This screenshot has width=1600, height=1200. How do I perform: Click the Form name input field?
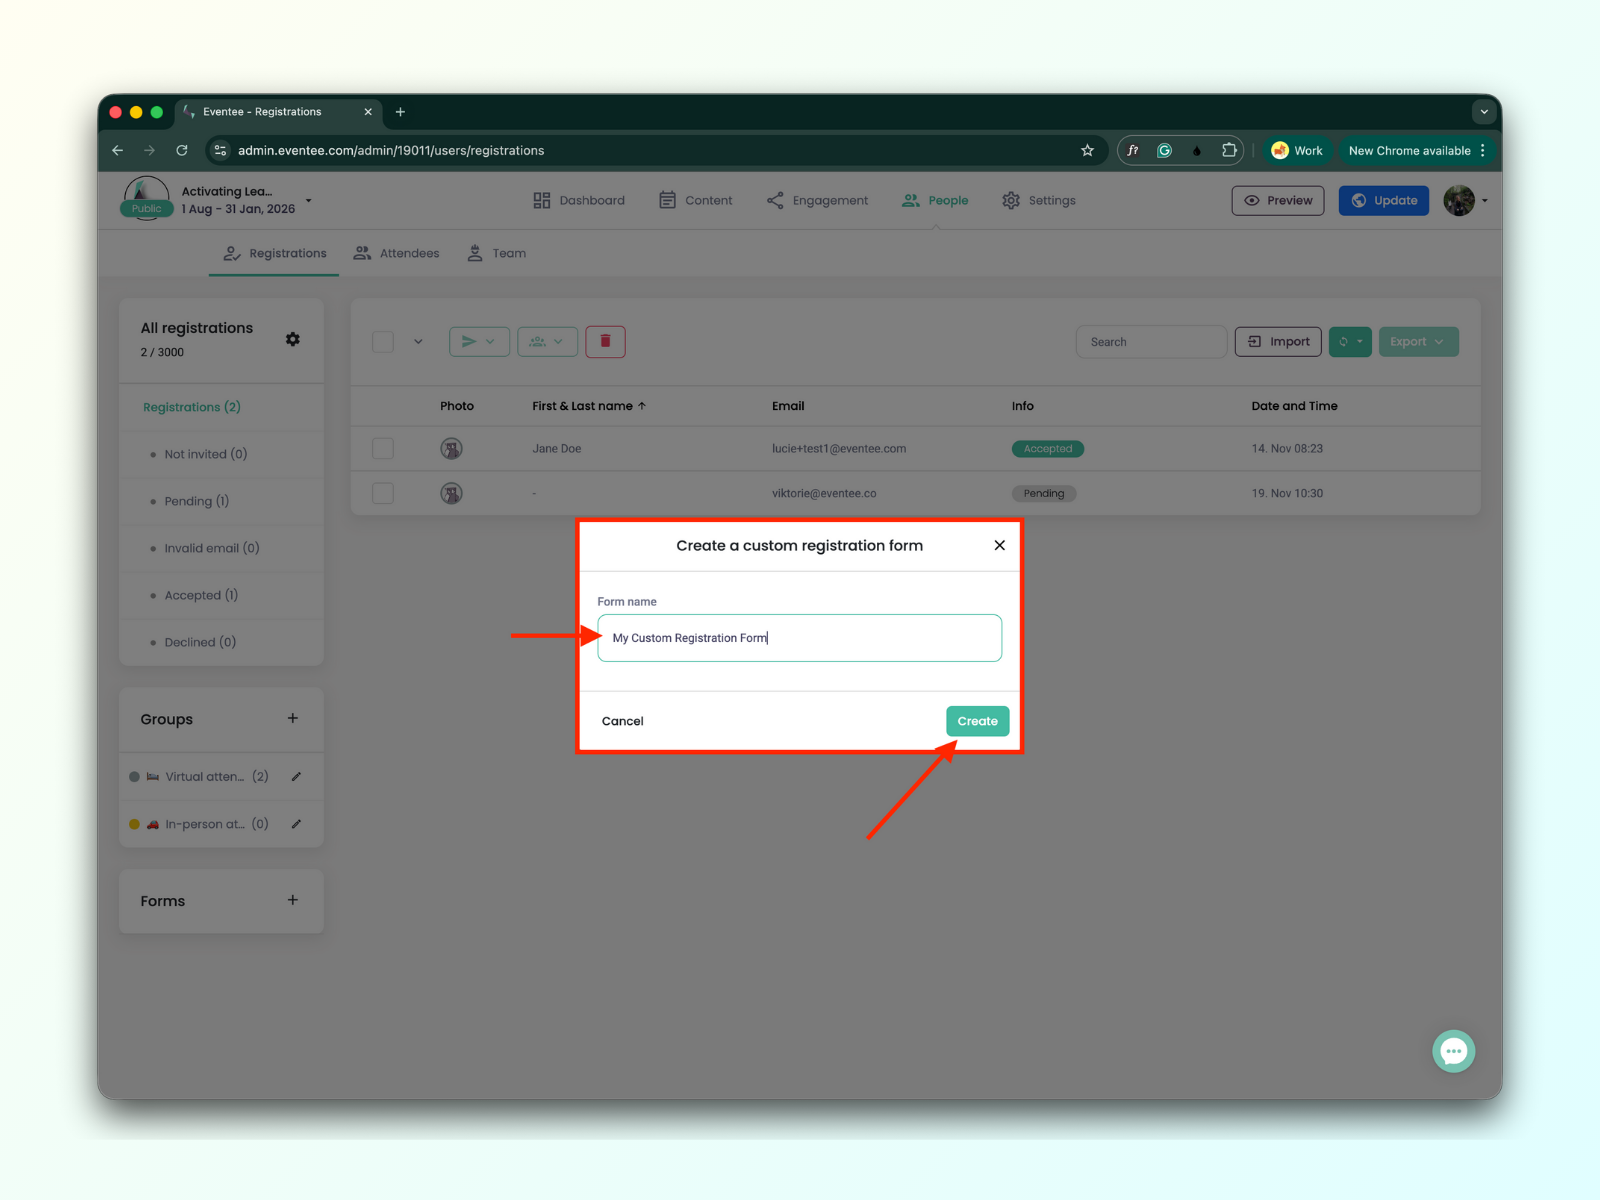pos(799,638)
